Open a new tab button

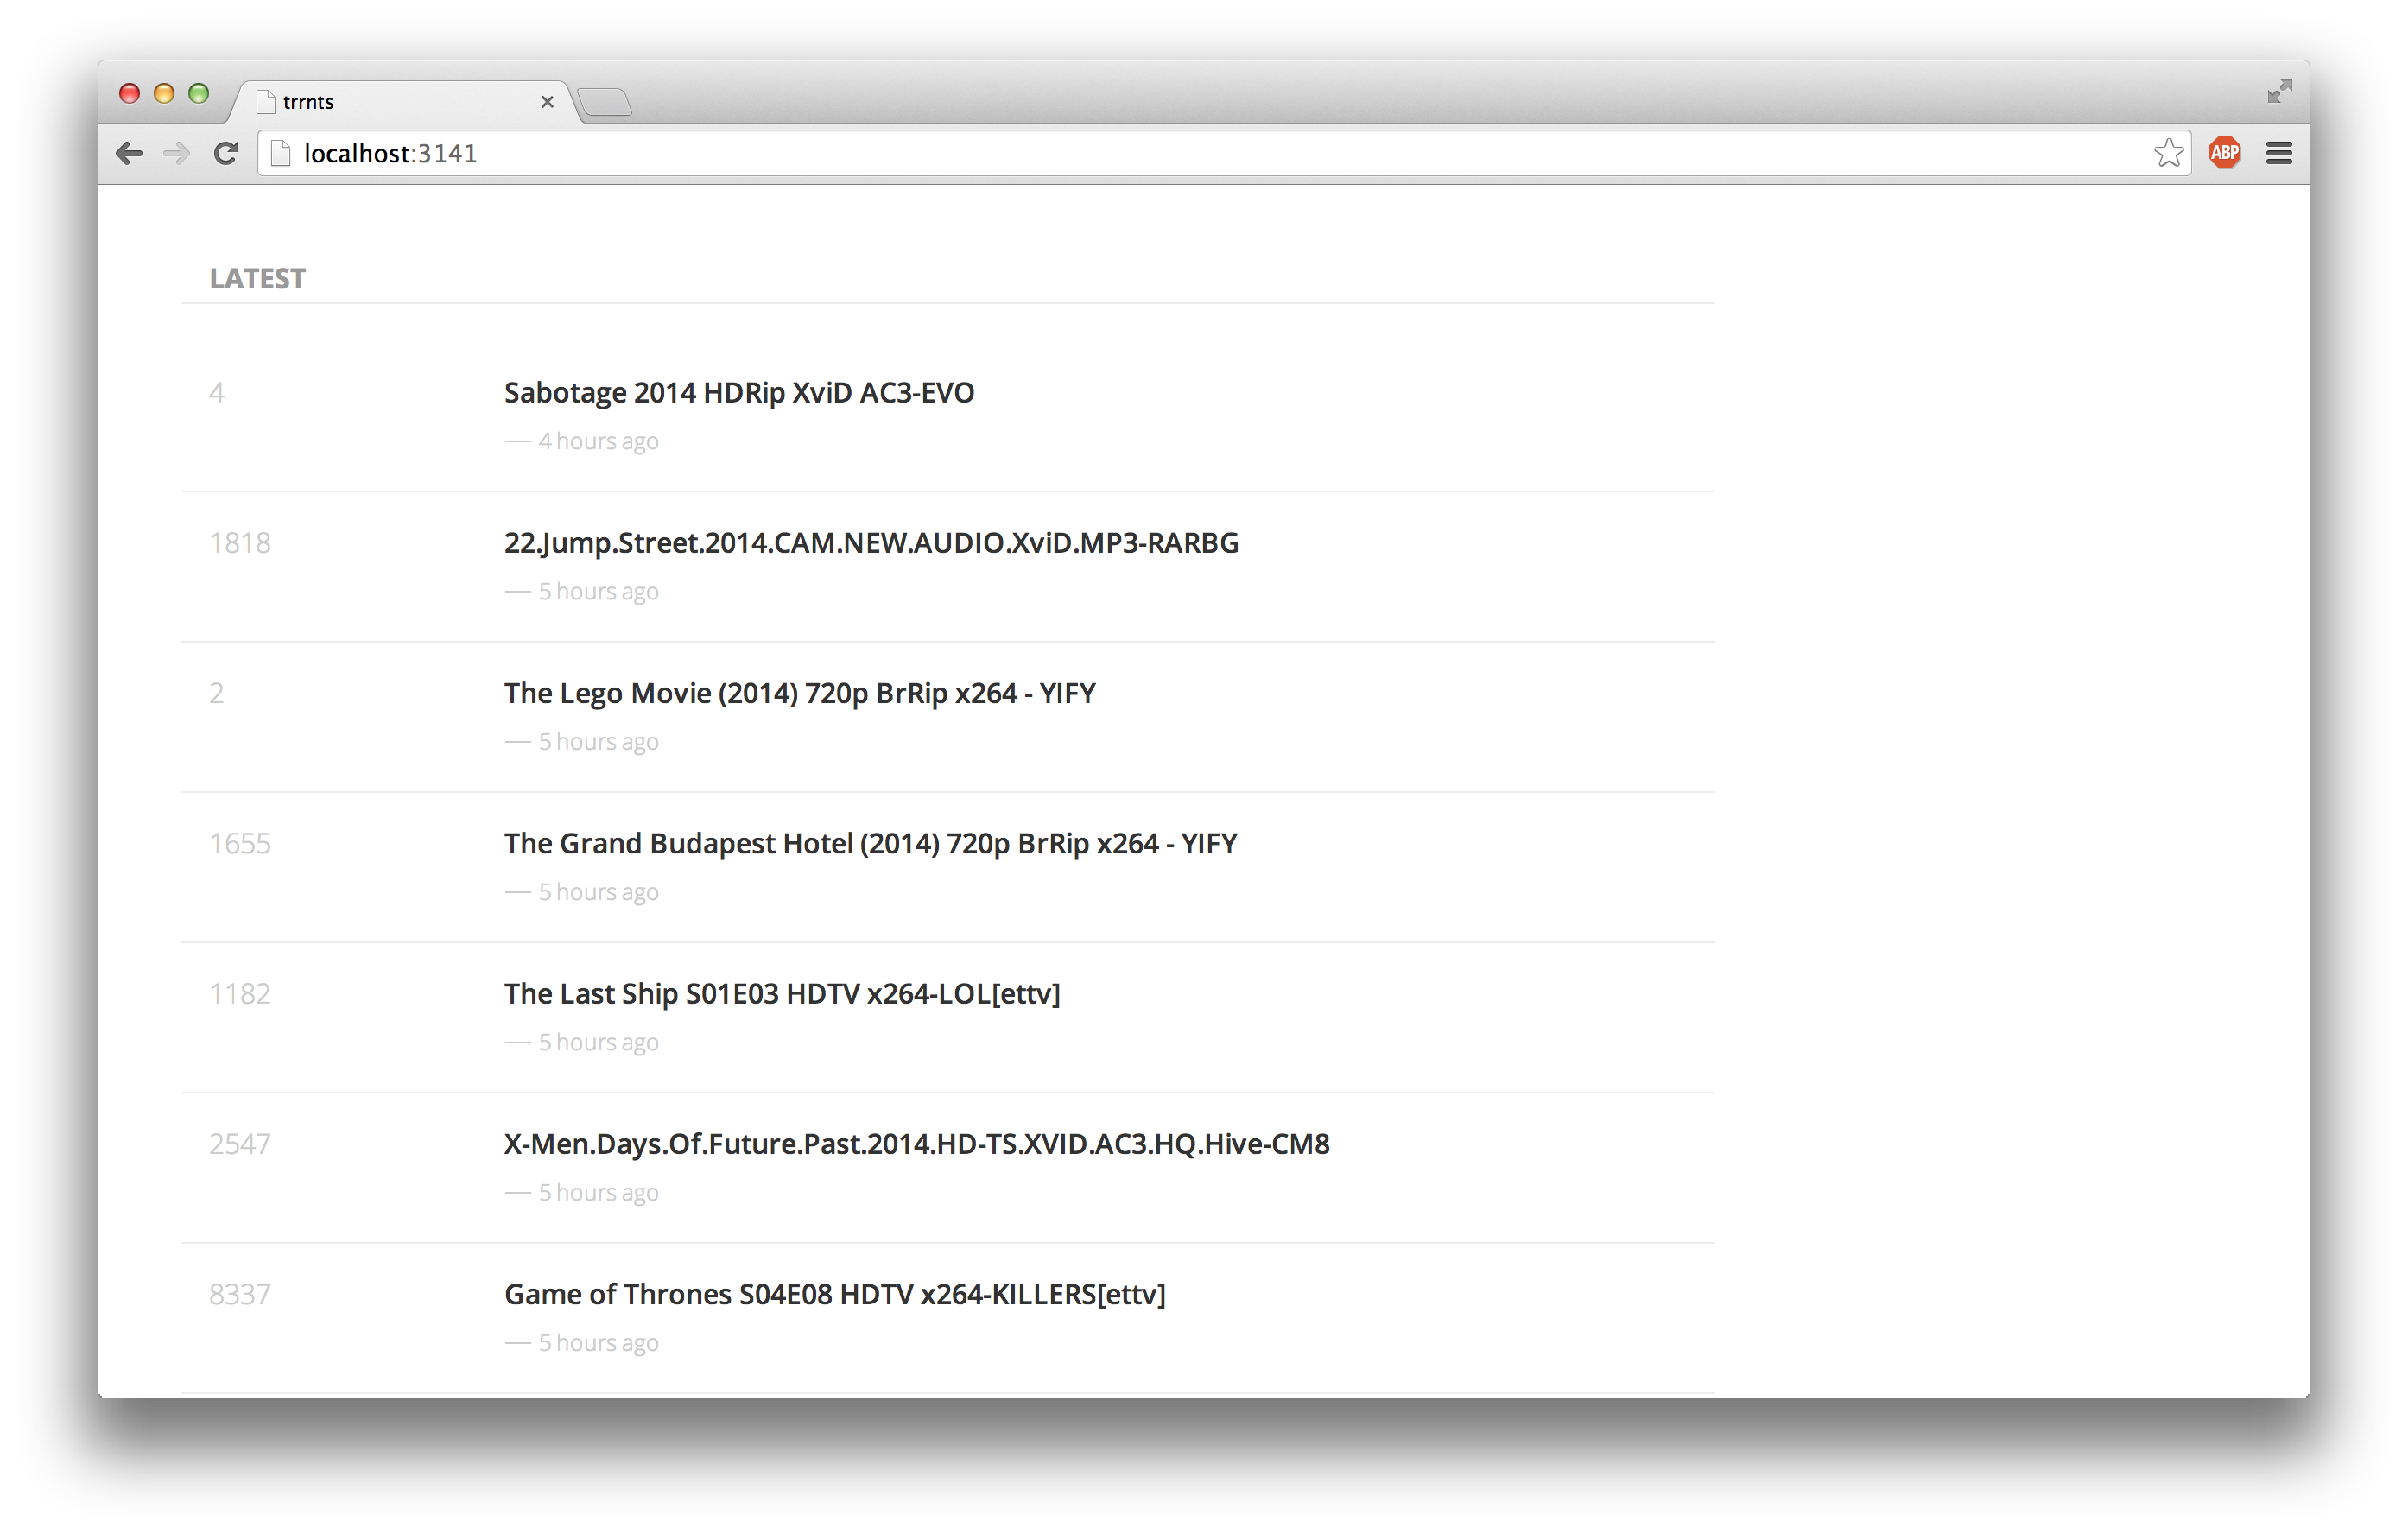click(x=604, y=102)
